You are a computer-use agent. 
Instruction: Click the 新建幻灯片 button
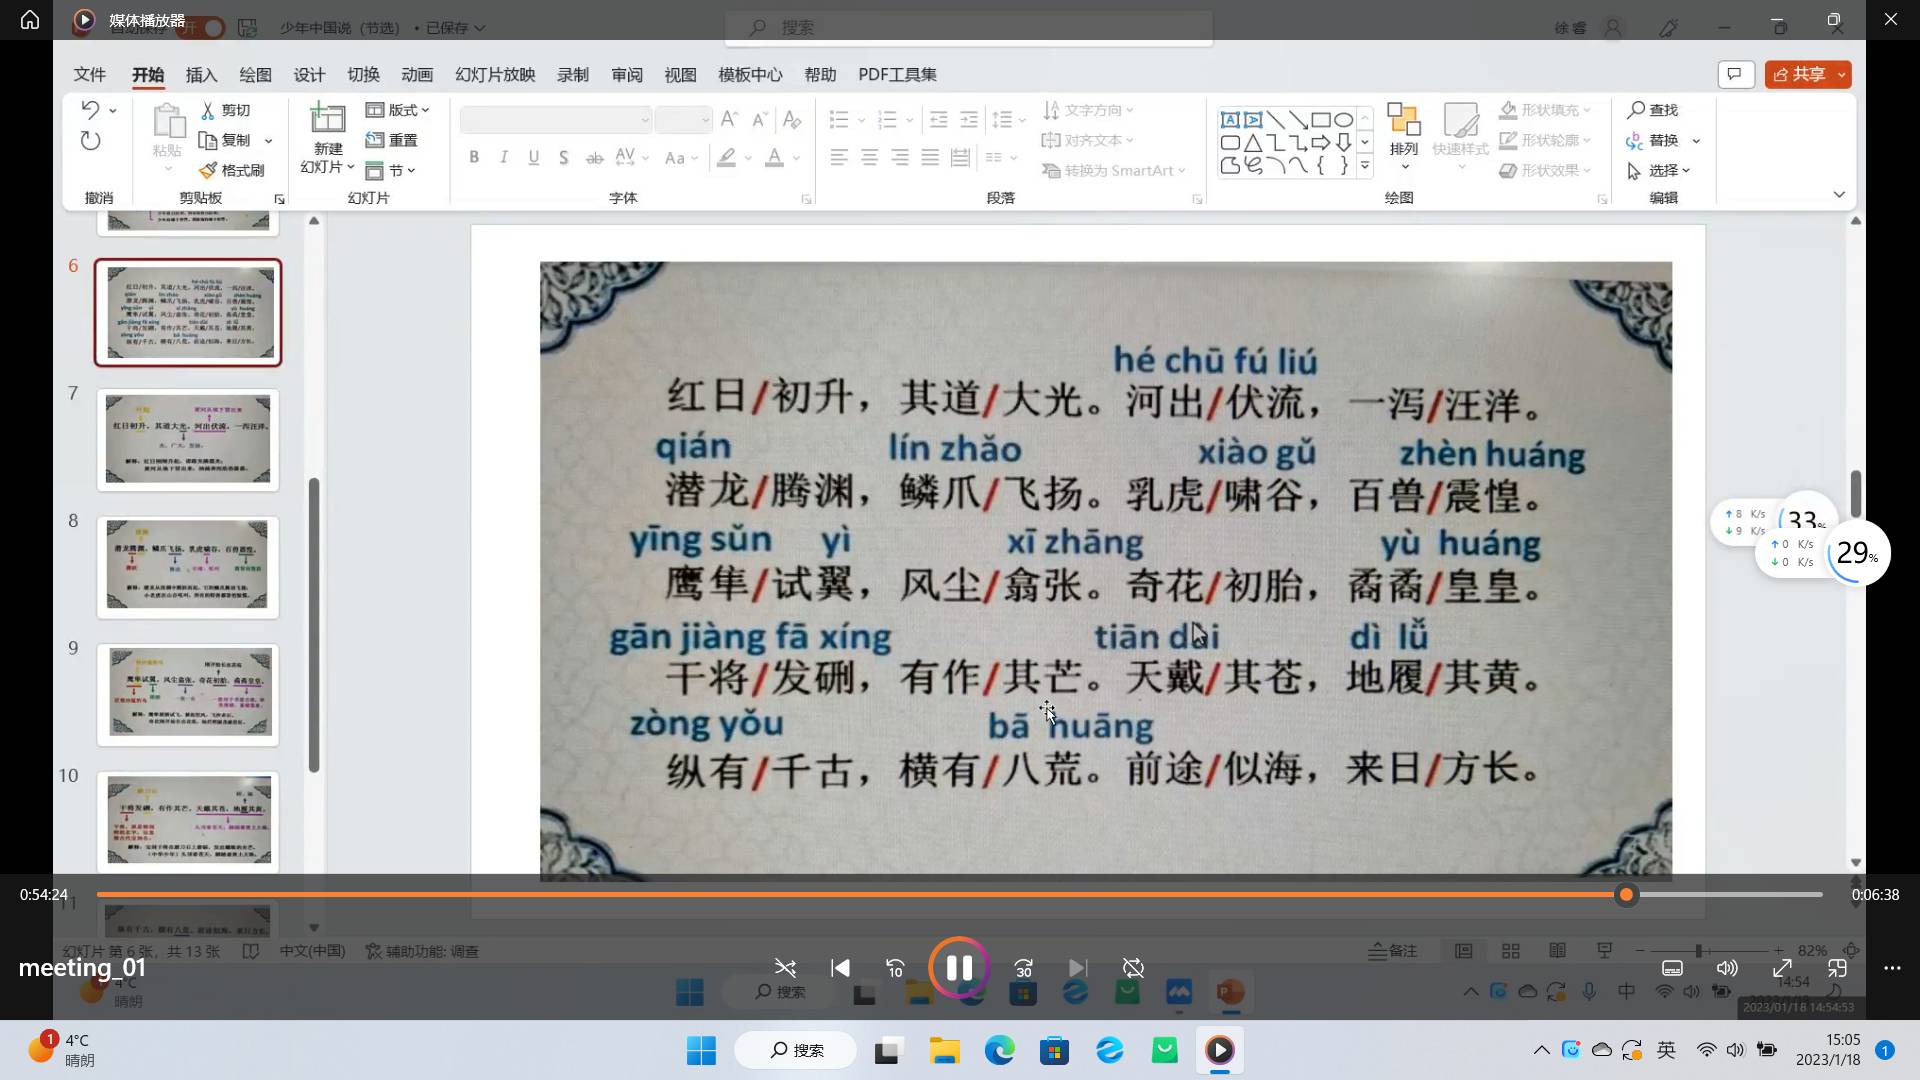328,138
